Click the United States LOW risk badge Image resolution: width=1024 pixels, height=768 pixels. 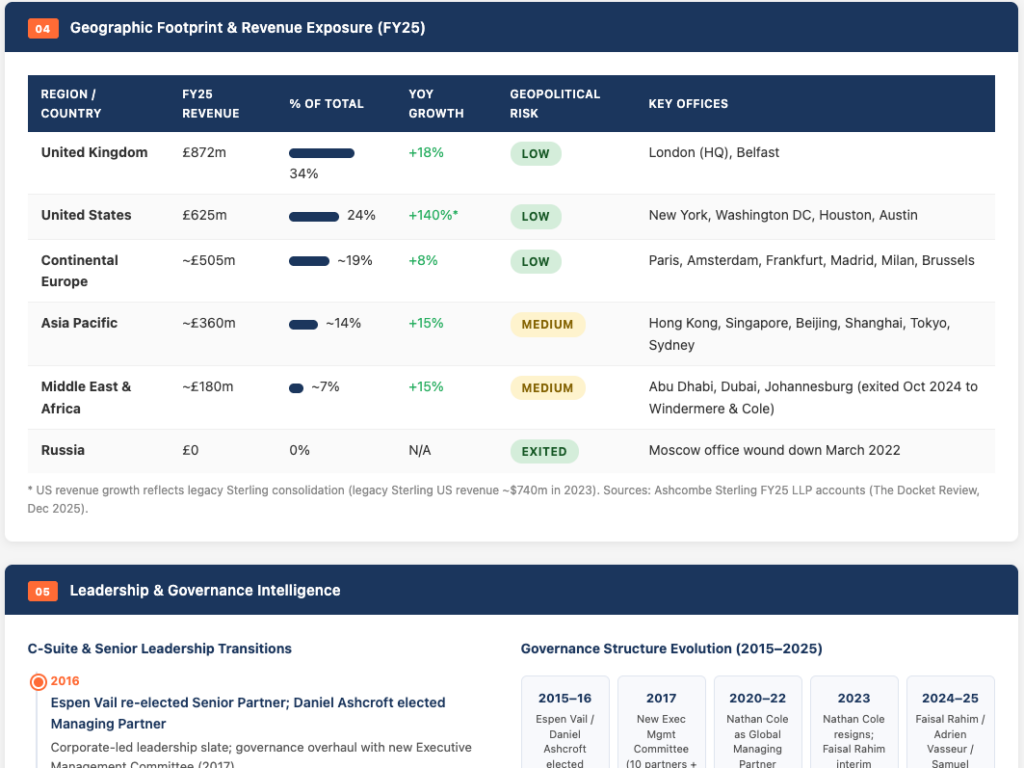coord(536,217)
